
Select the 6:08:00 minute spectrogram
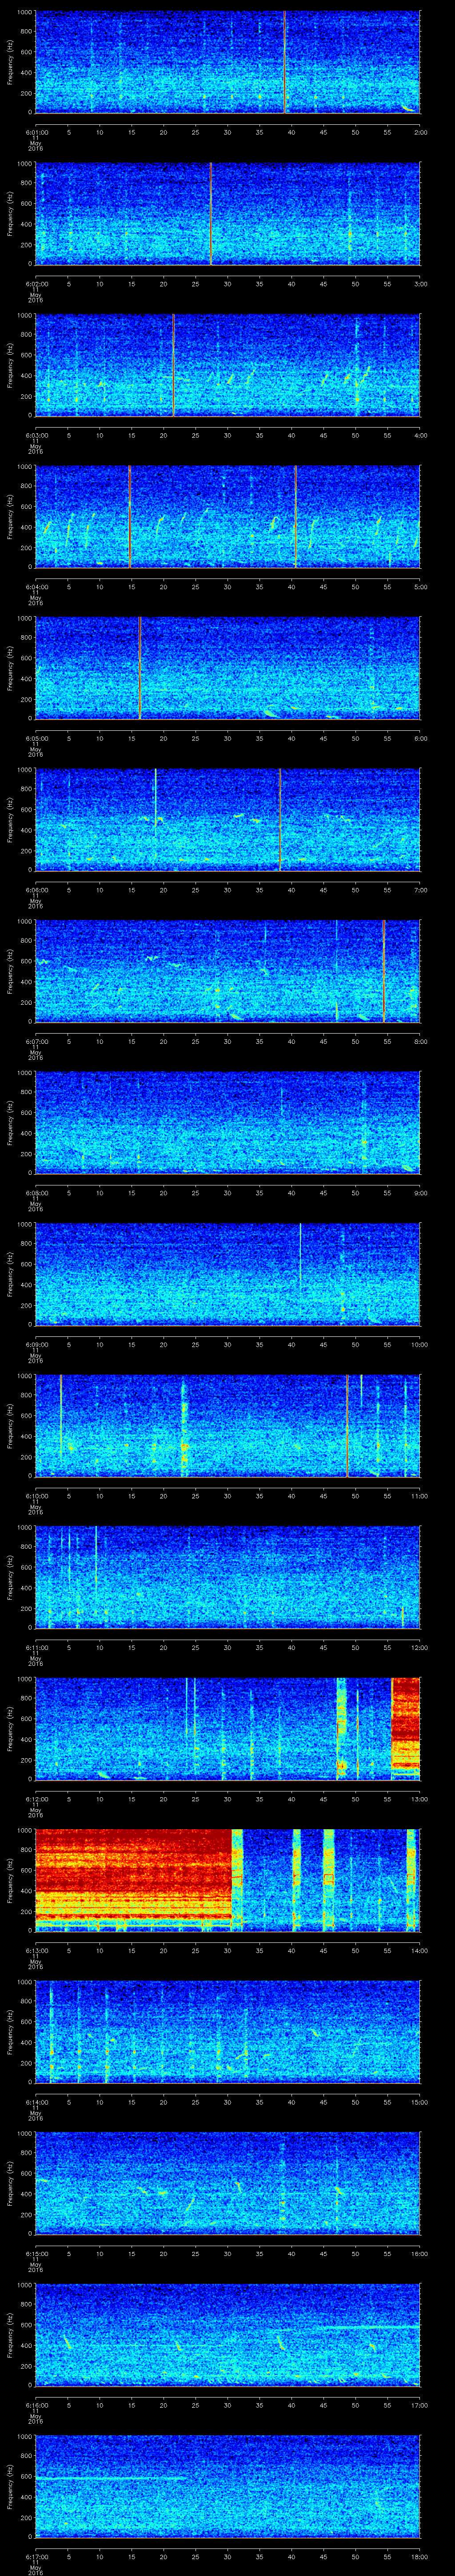(x=228, y=1123)
